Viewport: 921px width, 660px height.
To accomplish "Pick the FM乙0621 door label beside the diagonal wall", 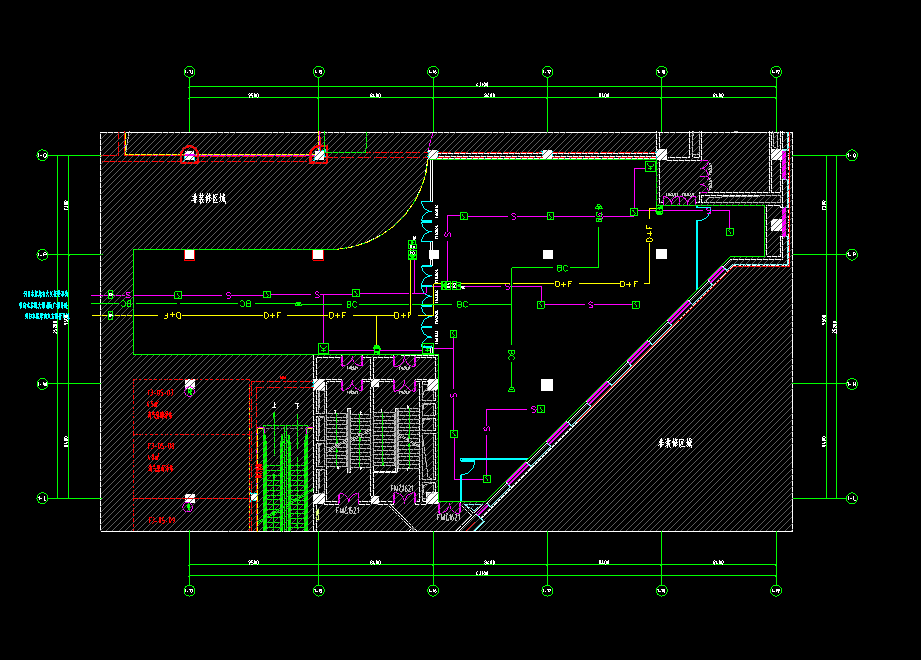I will pos(447,517).
